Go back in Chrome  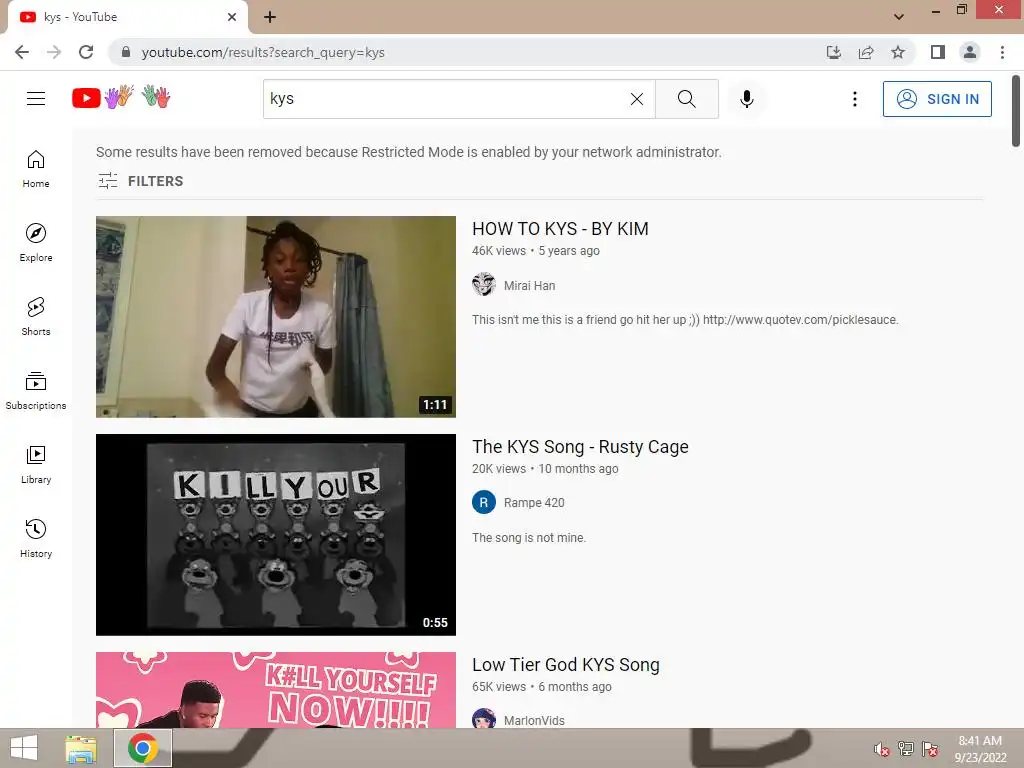[x=22, y=52]
